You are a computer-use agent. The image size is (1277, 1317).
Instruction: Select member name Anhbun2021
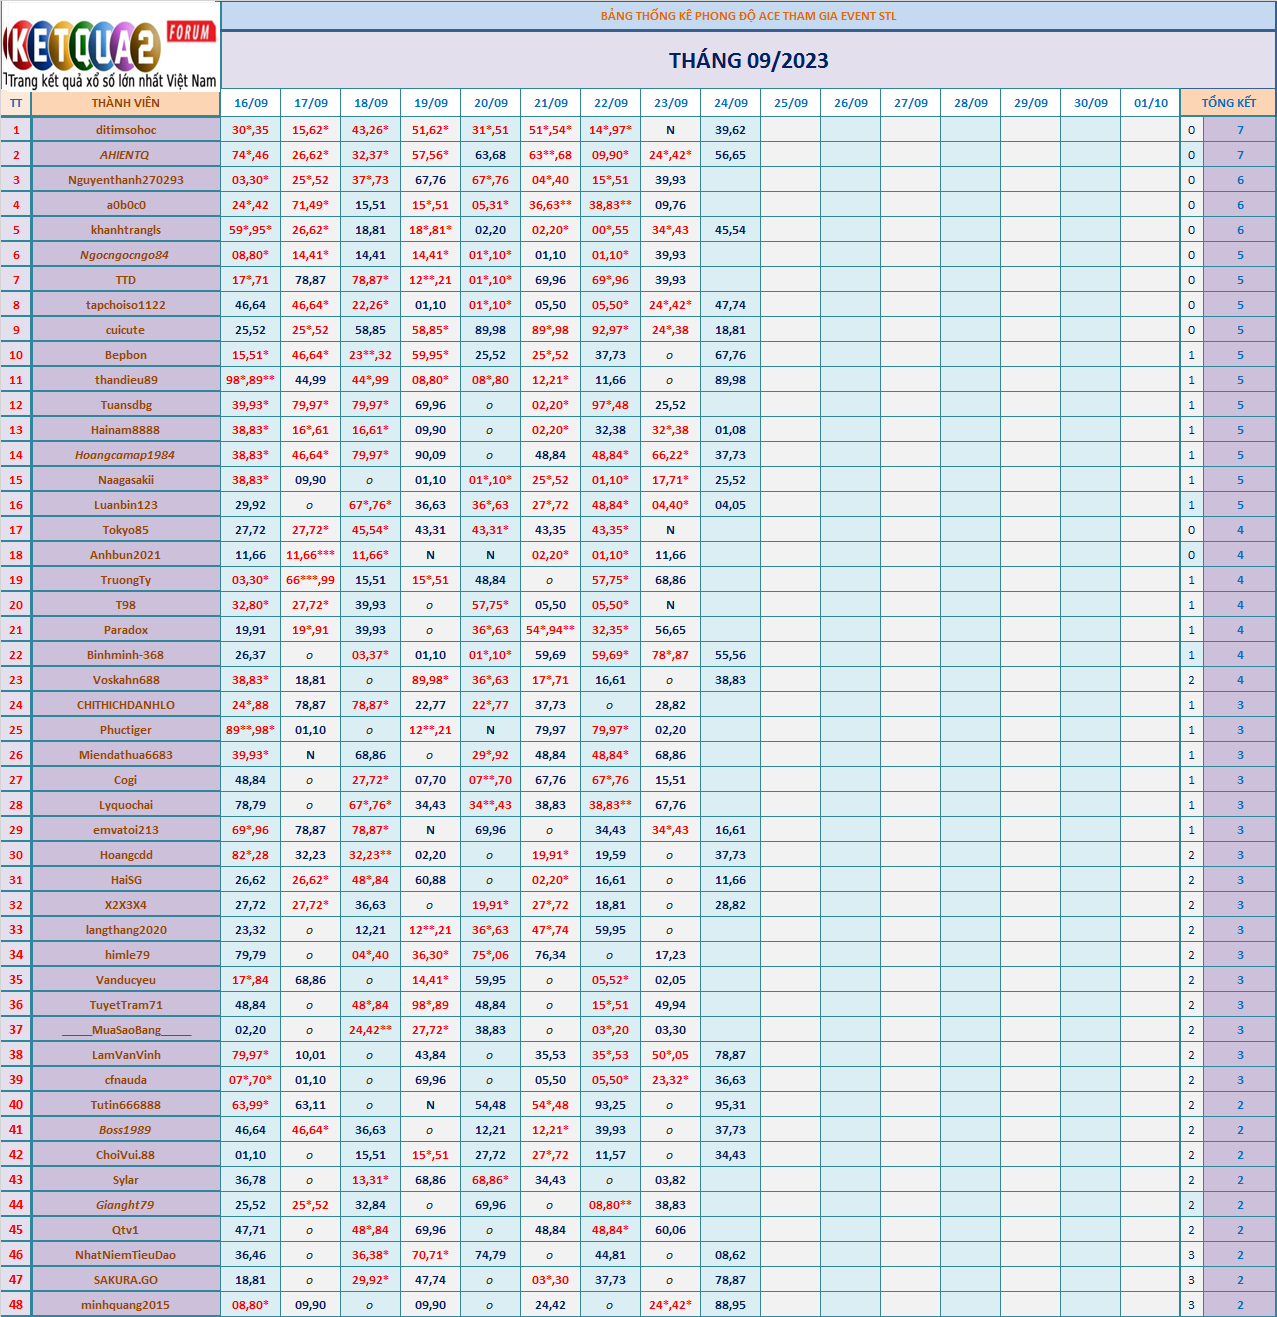point(126,555)
